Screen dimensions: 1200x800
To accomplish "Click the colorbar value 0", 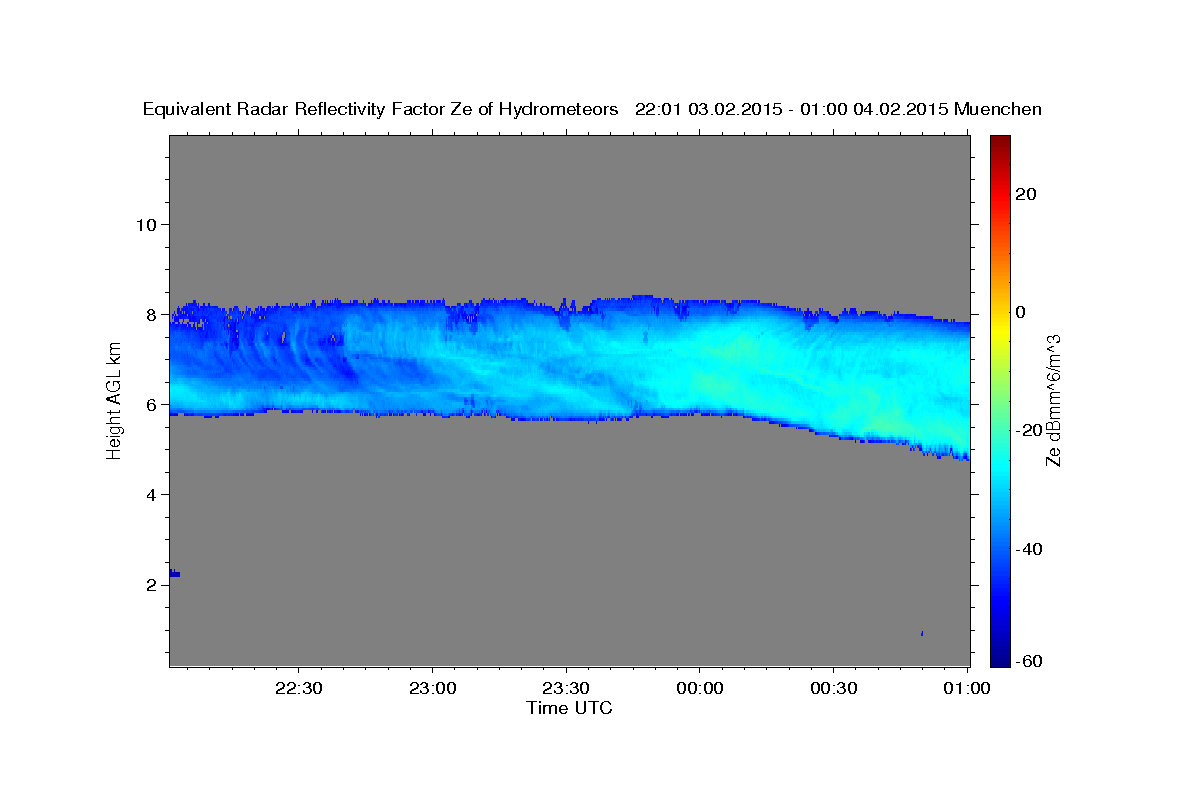I will [1021, 312].
